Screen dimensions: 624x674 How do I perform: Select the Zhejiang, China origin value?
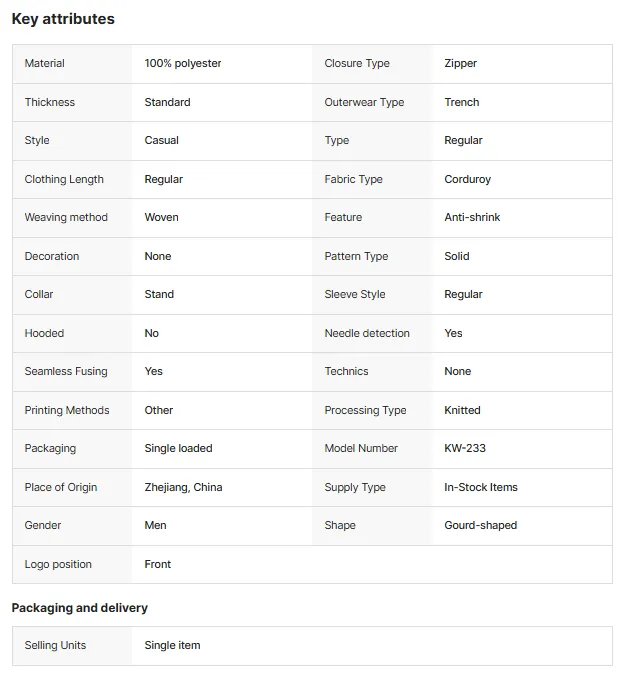click(x=183, y=487)
